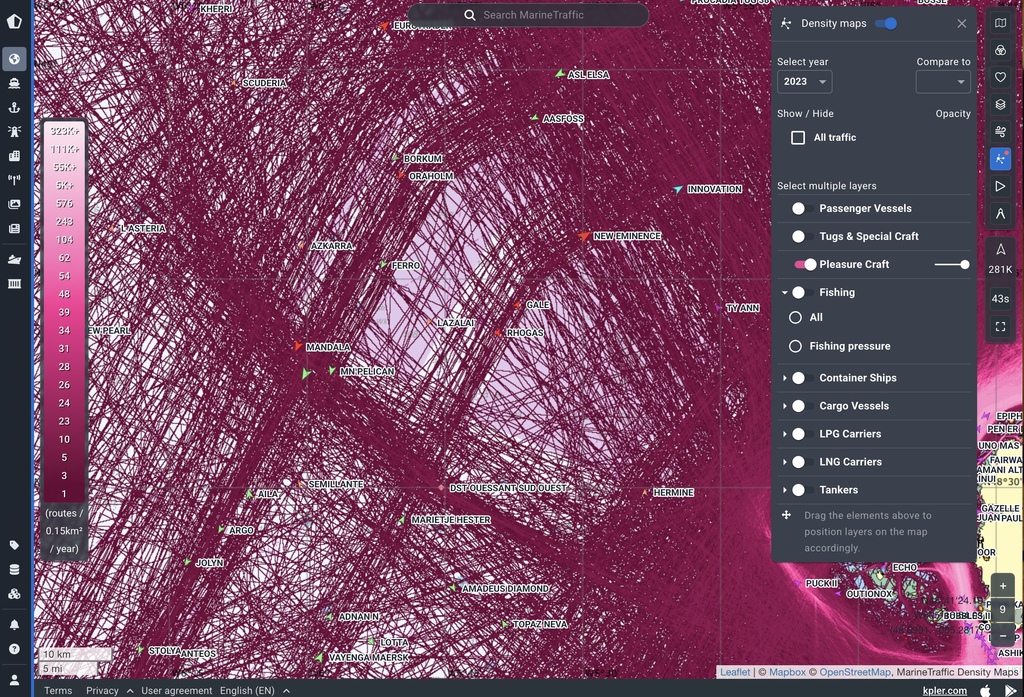
Task: Select the Fishing All radio button
Action: (x=795, y=317)
